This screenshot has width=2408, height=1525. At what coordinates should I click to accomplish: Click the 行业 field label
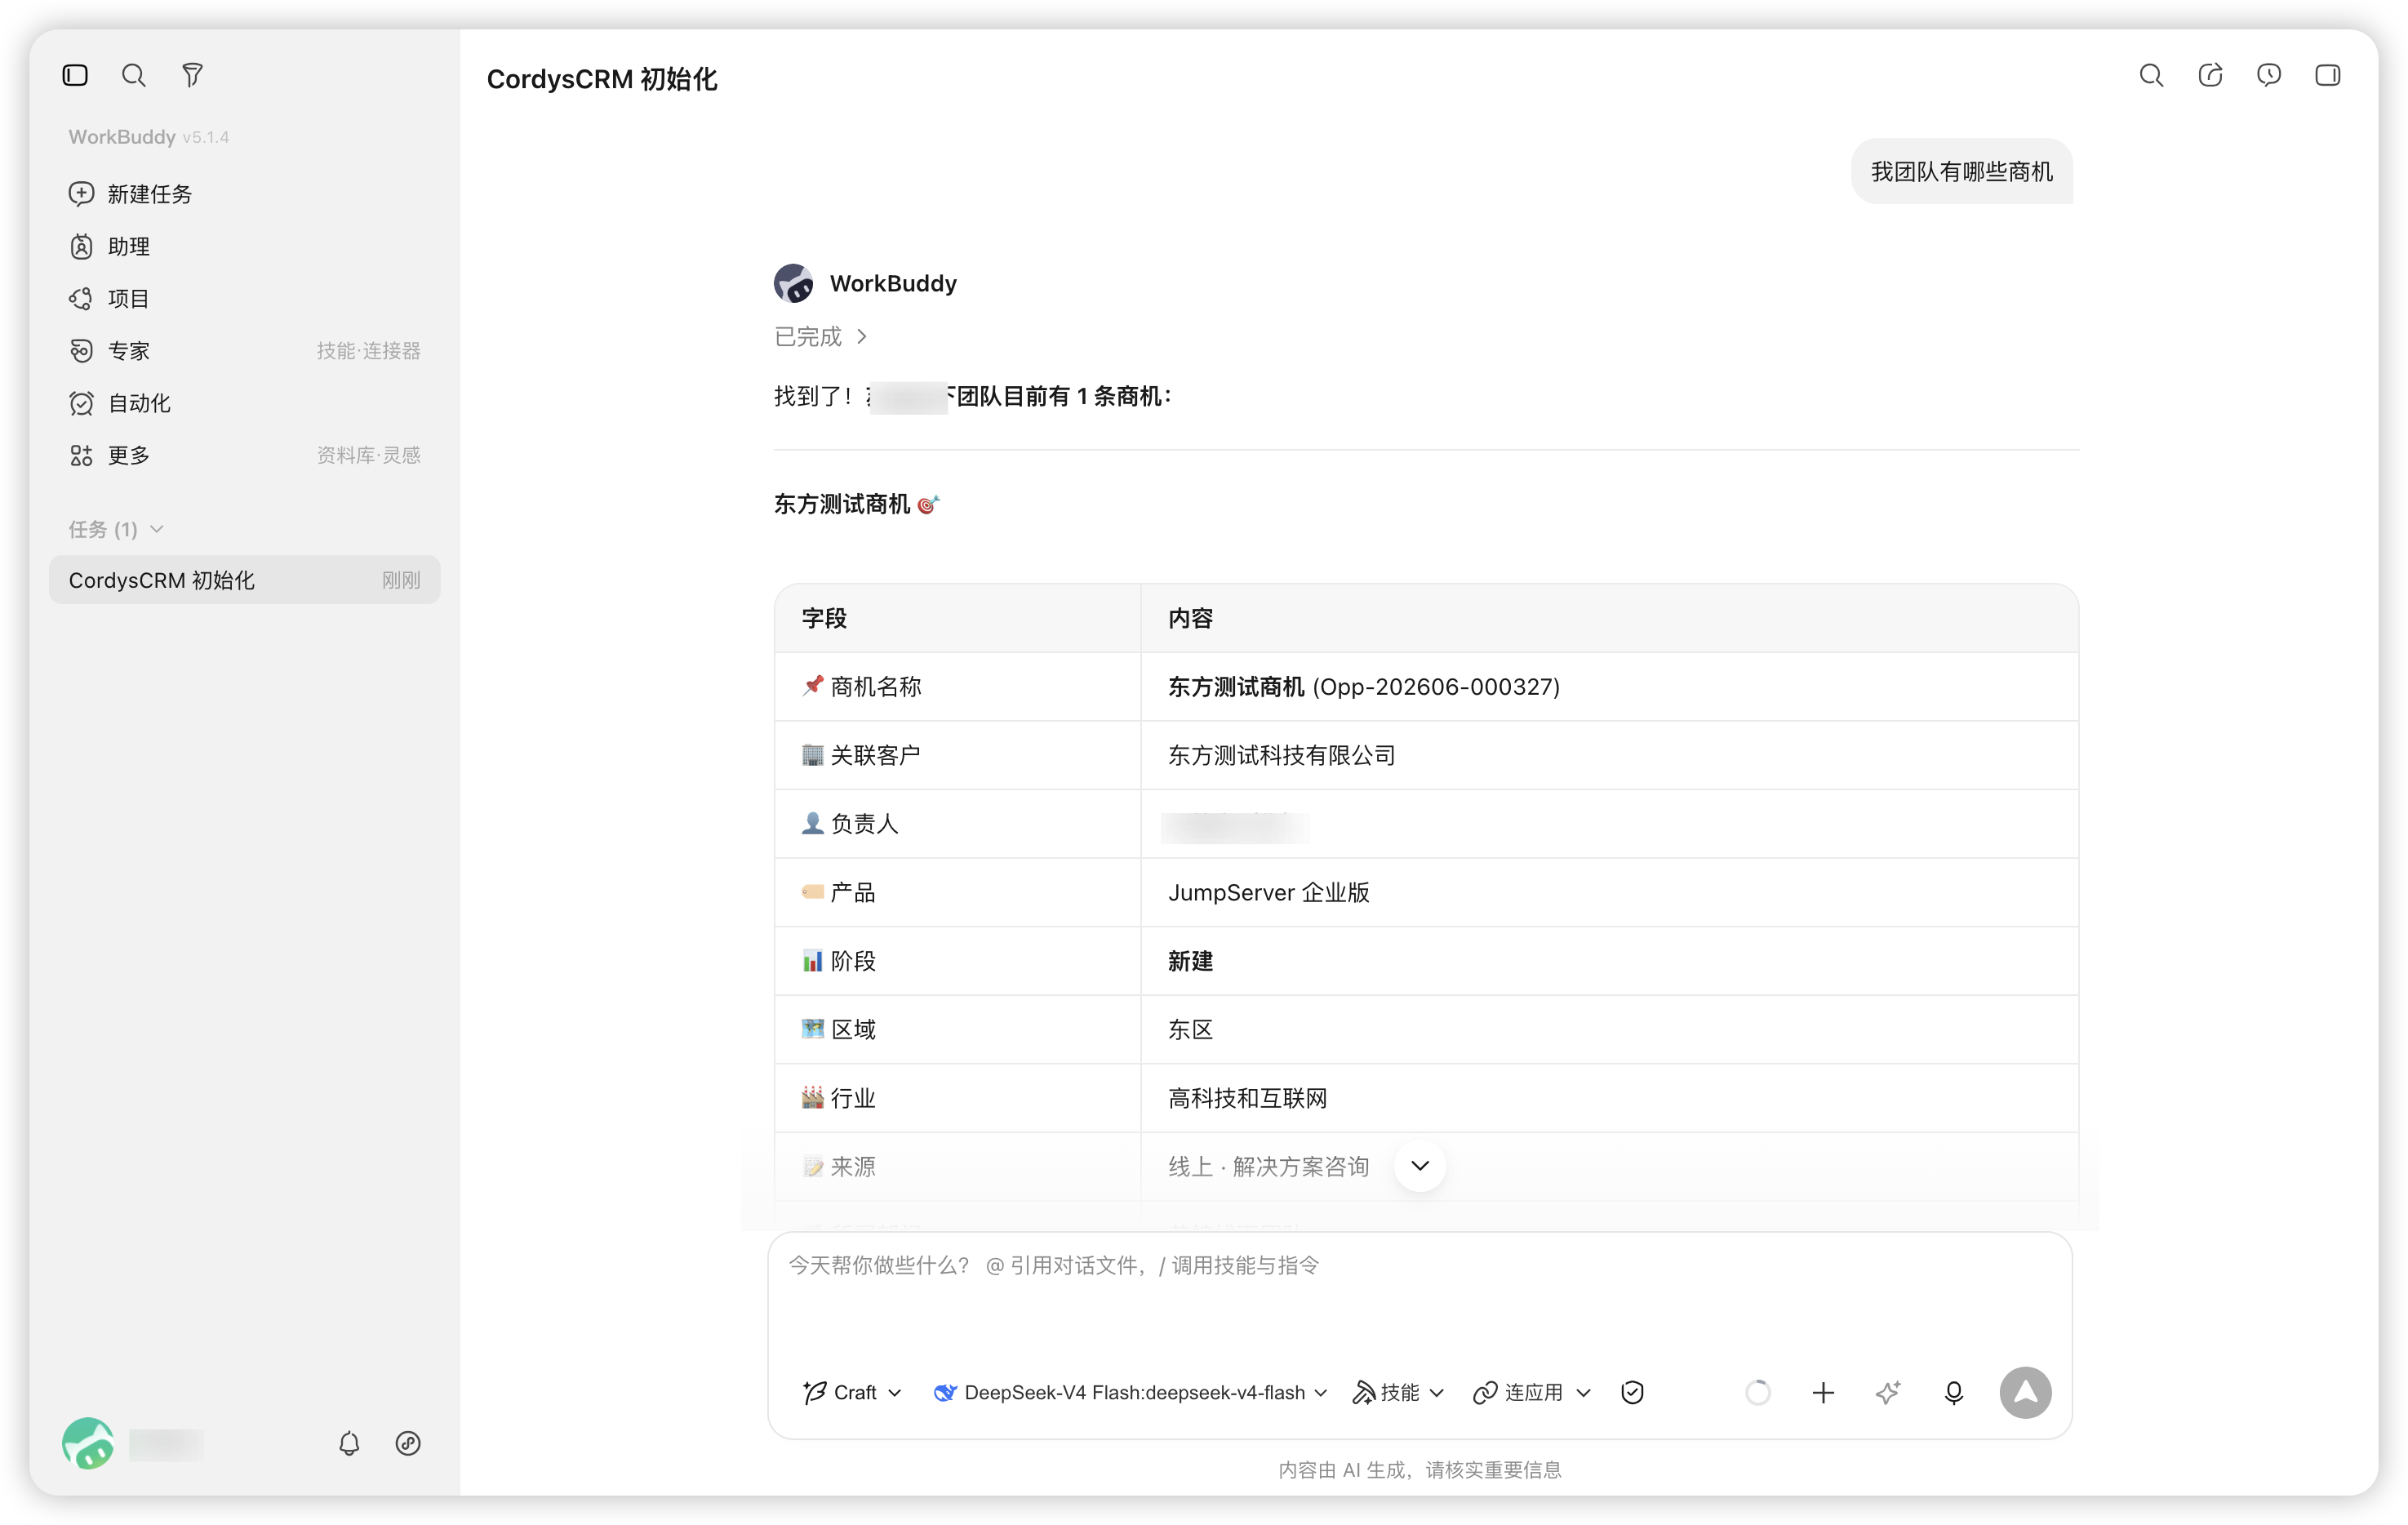[852, 1098]
